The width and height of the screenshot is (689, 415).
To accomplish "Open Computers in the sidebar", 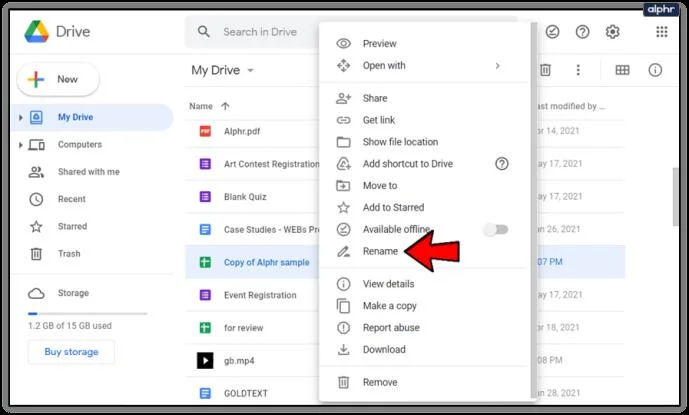I will (x=80, y=145).
